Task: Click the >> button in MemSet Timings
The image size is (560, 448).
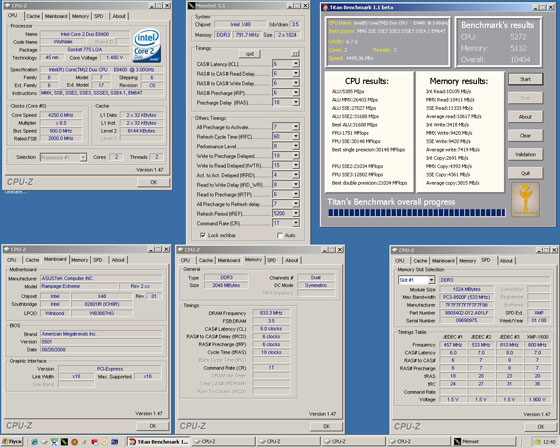Action: pyautogui.click(x=295, y=54)
